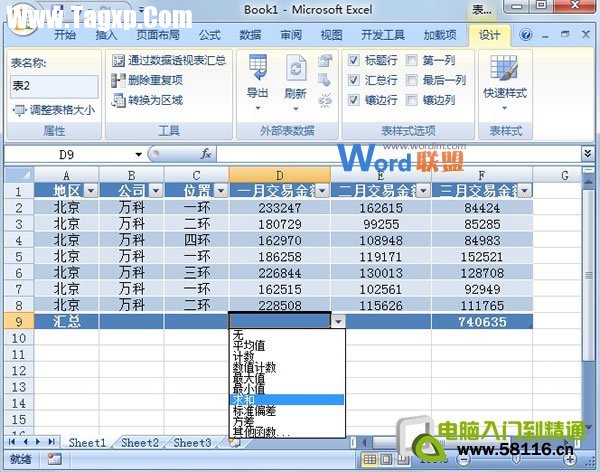Image resolution: width=600 pixels, height=472 pixels.
Task: Open the Page Layout (页面布局) tab
Action: pyautogui.click(x=158, y=35)
